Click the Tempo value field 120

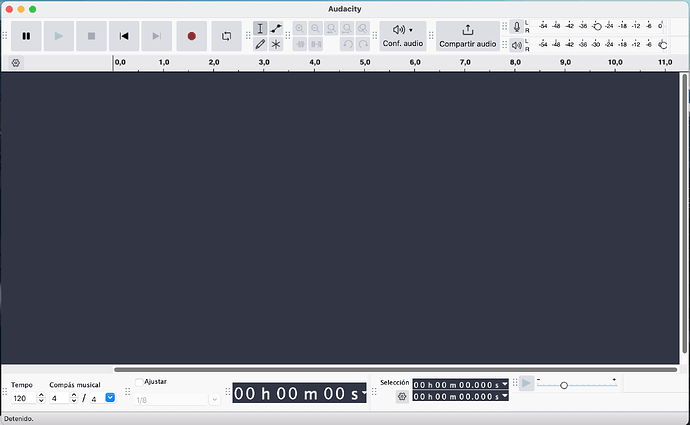click(23, 398)
